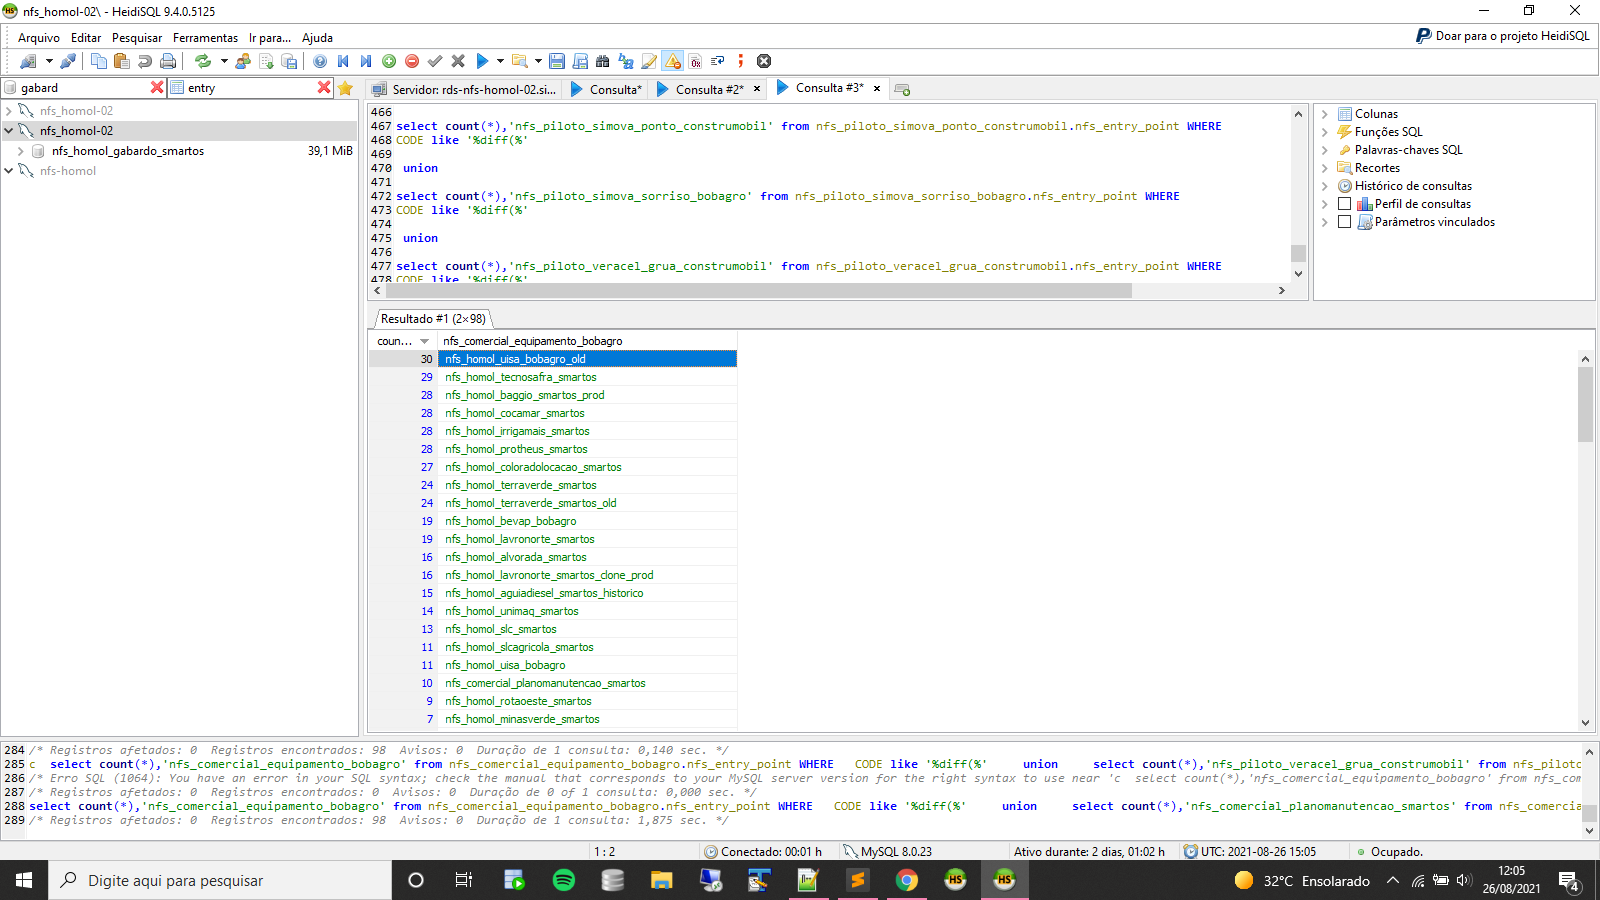Clear the gabard database filter with red X

click(157, 88)
